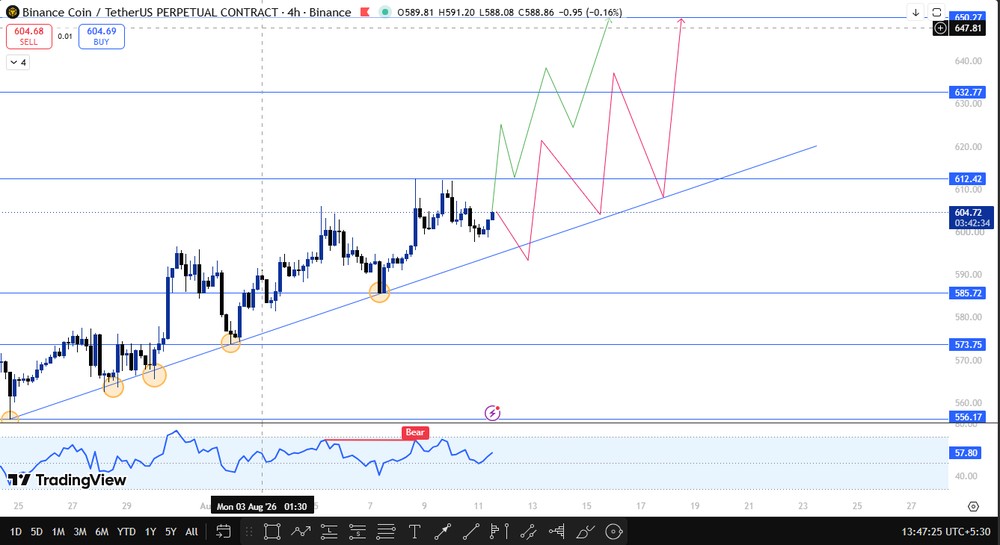Click the 604.69 BUY button

click(101, 36)
